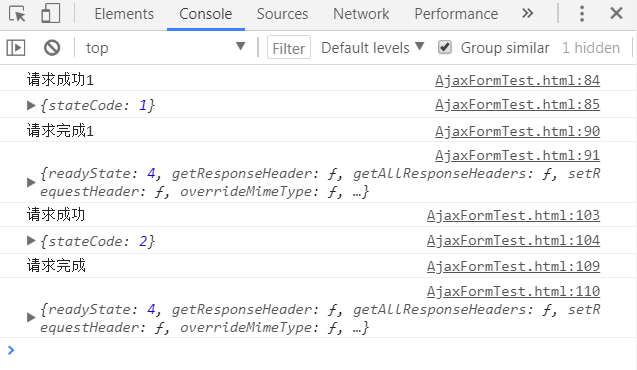637x370 pixels.
Task: Switch to the Network tab
Action: click(361, 14)
